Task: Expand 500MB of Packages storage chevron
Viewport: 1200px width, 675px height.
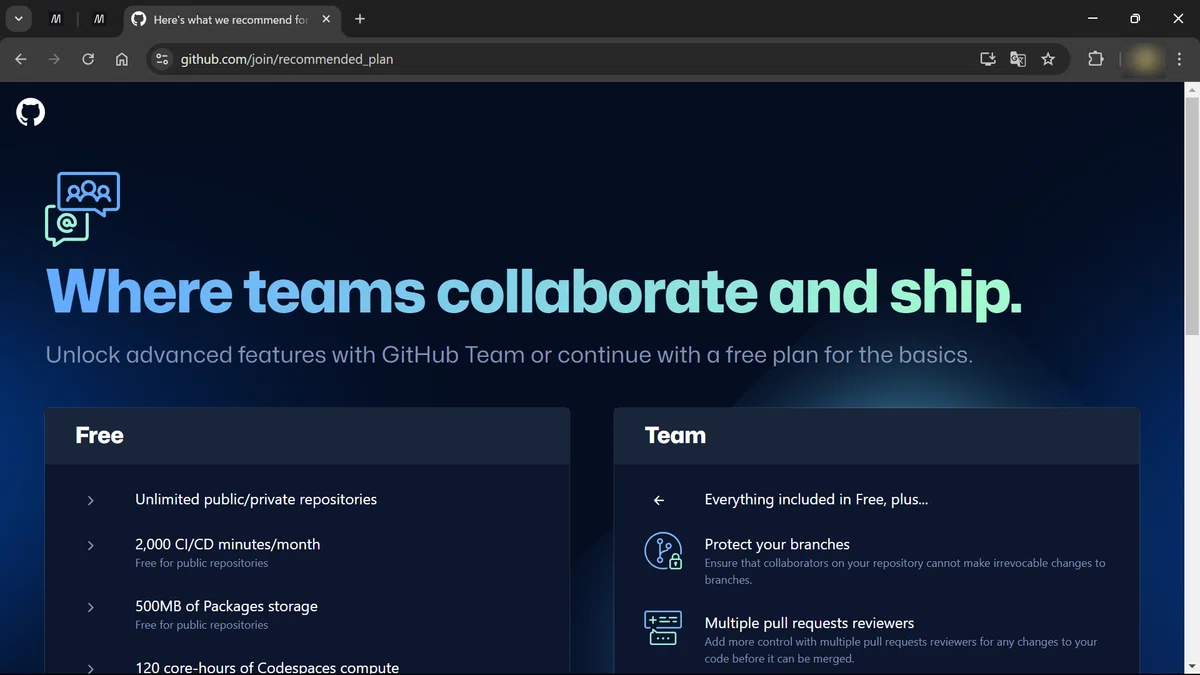Action: click(90, 607)
